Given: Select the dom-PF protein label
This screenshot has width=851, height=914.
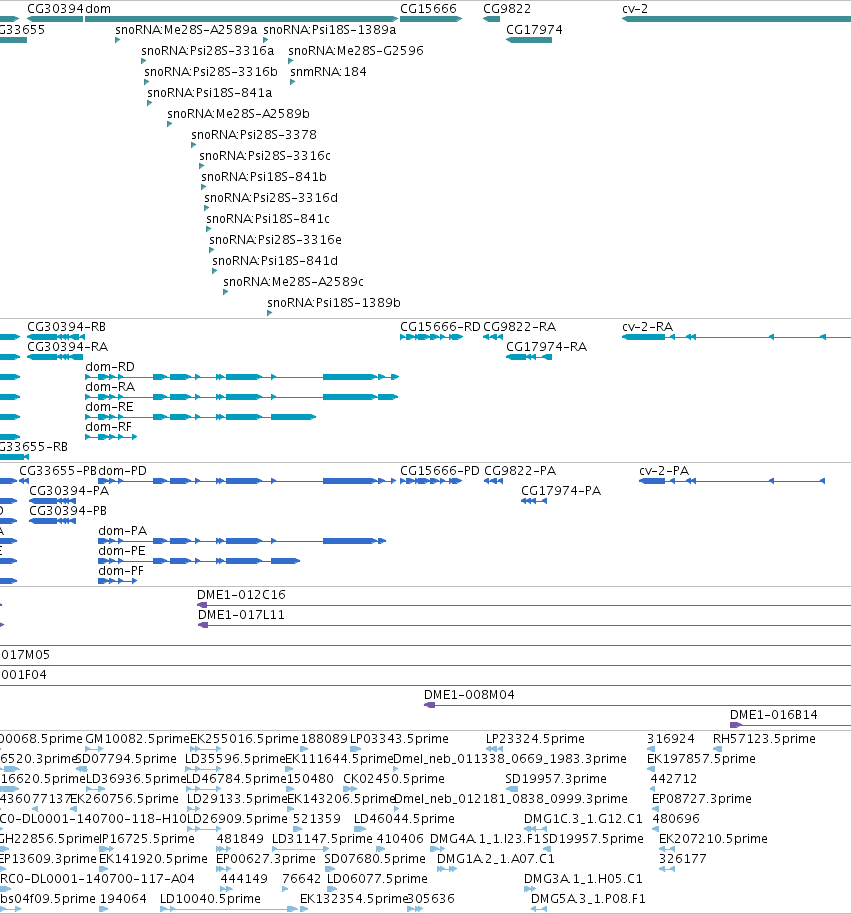Looking at the screenshot, I should click(x=121, y=571).
